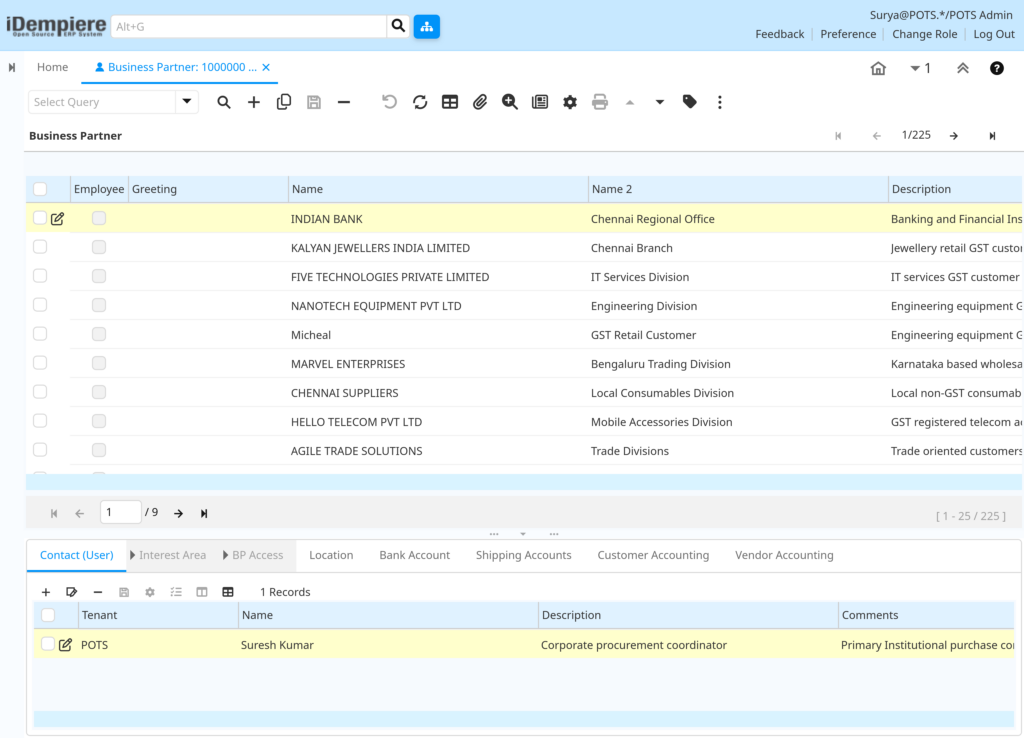Click Log Out
Image resolution: width=1024 pixels, height=738 pixels.
tap(994, 34)
